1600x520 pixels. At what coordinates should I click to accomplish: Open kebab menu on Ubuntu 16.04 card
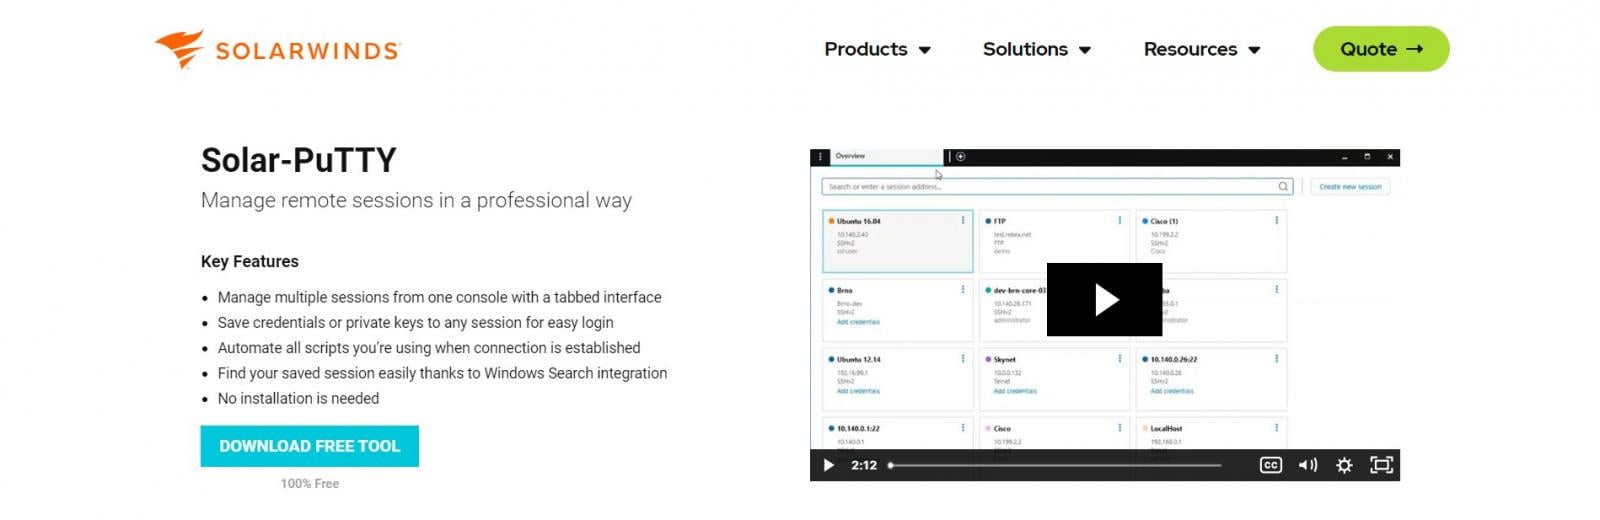point(963,221)
